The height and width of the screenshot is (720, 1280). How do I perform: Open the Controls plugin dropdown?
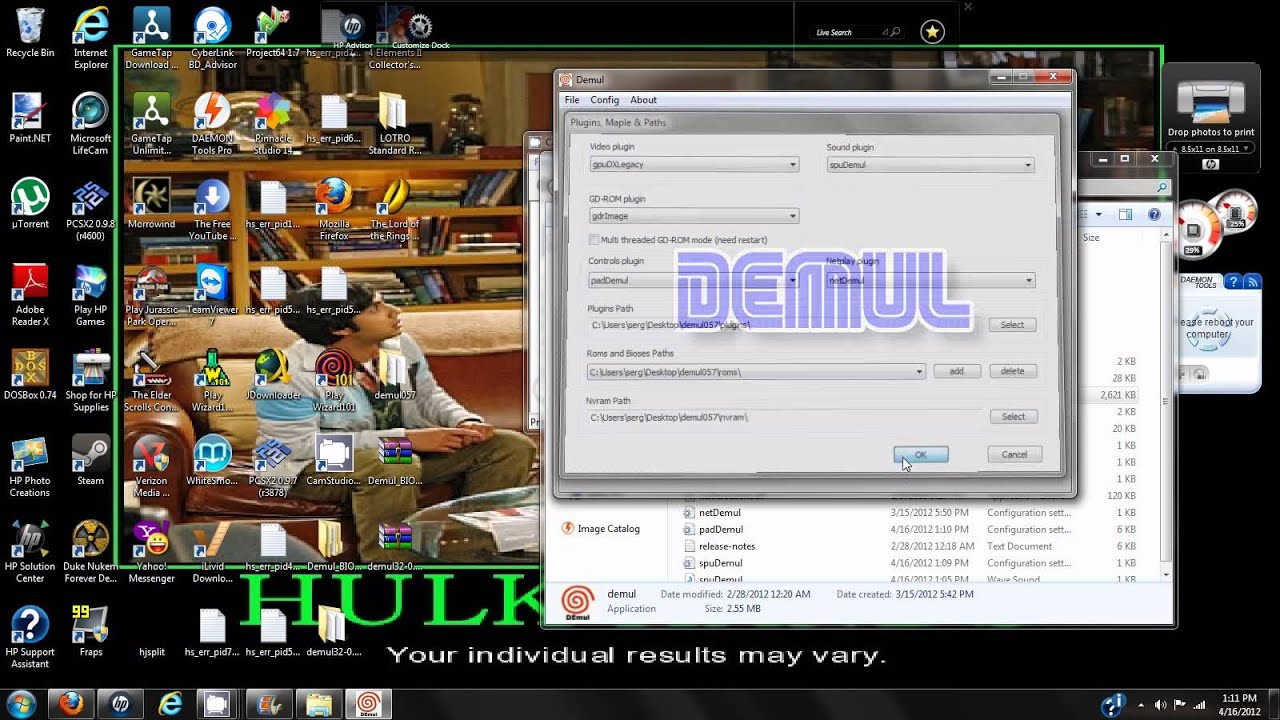[x=694, y=281]
